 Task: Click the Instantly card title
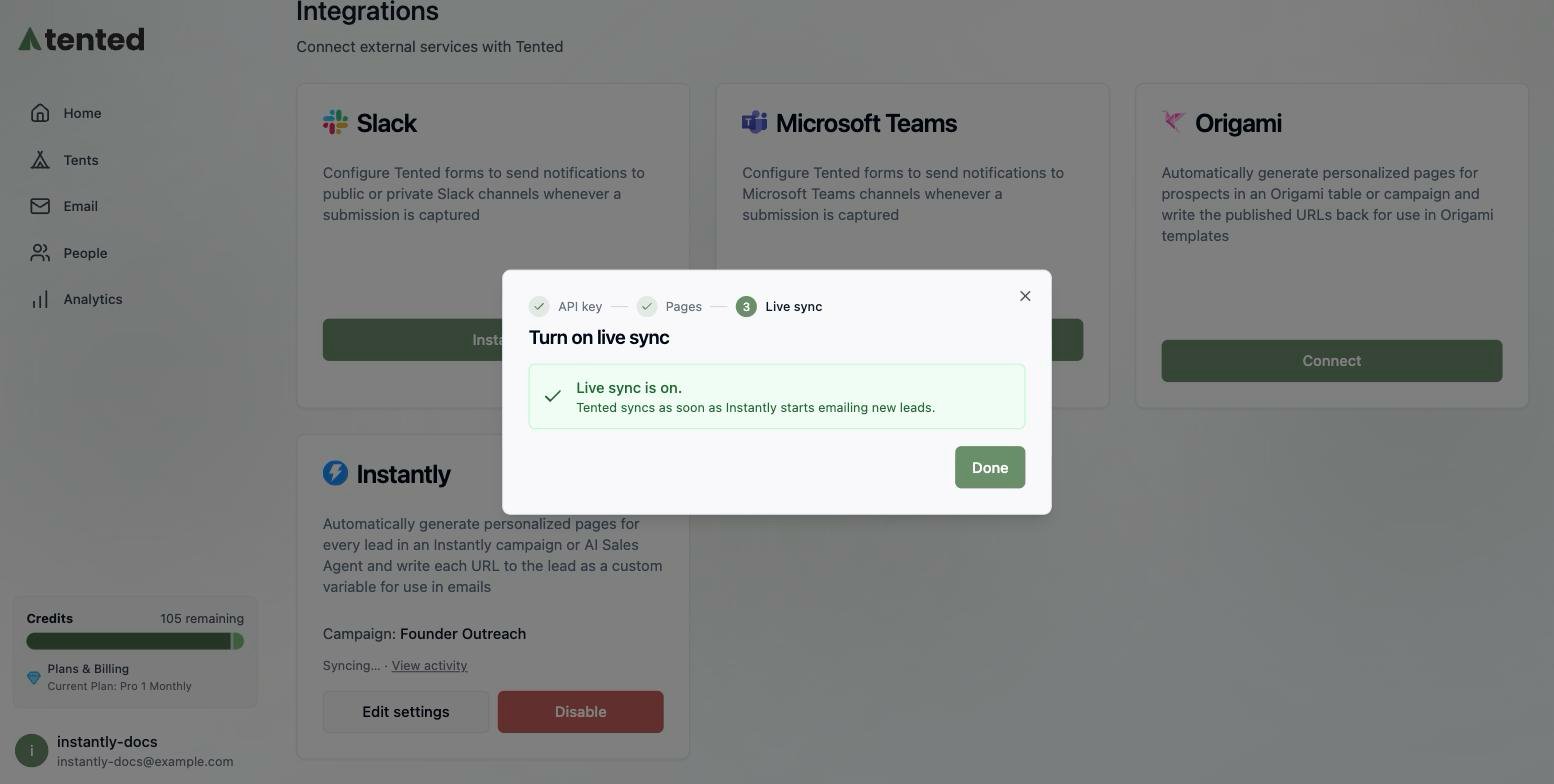tap(403, 474)
